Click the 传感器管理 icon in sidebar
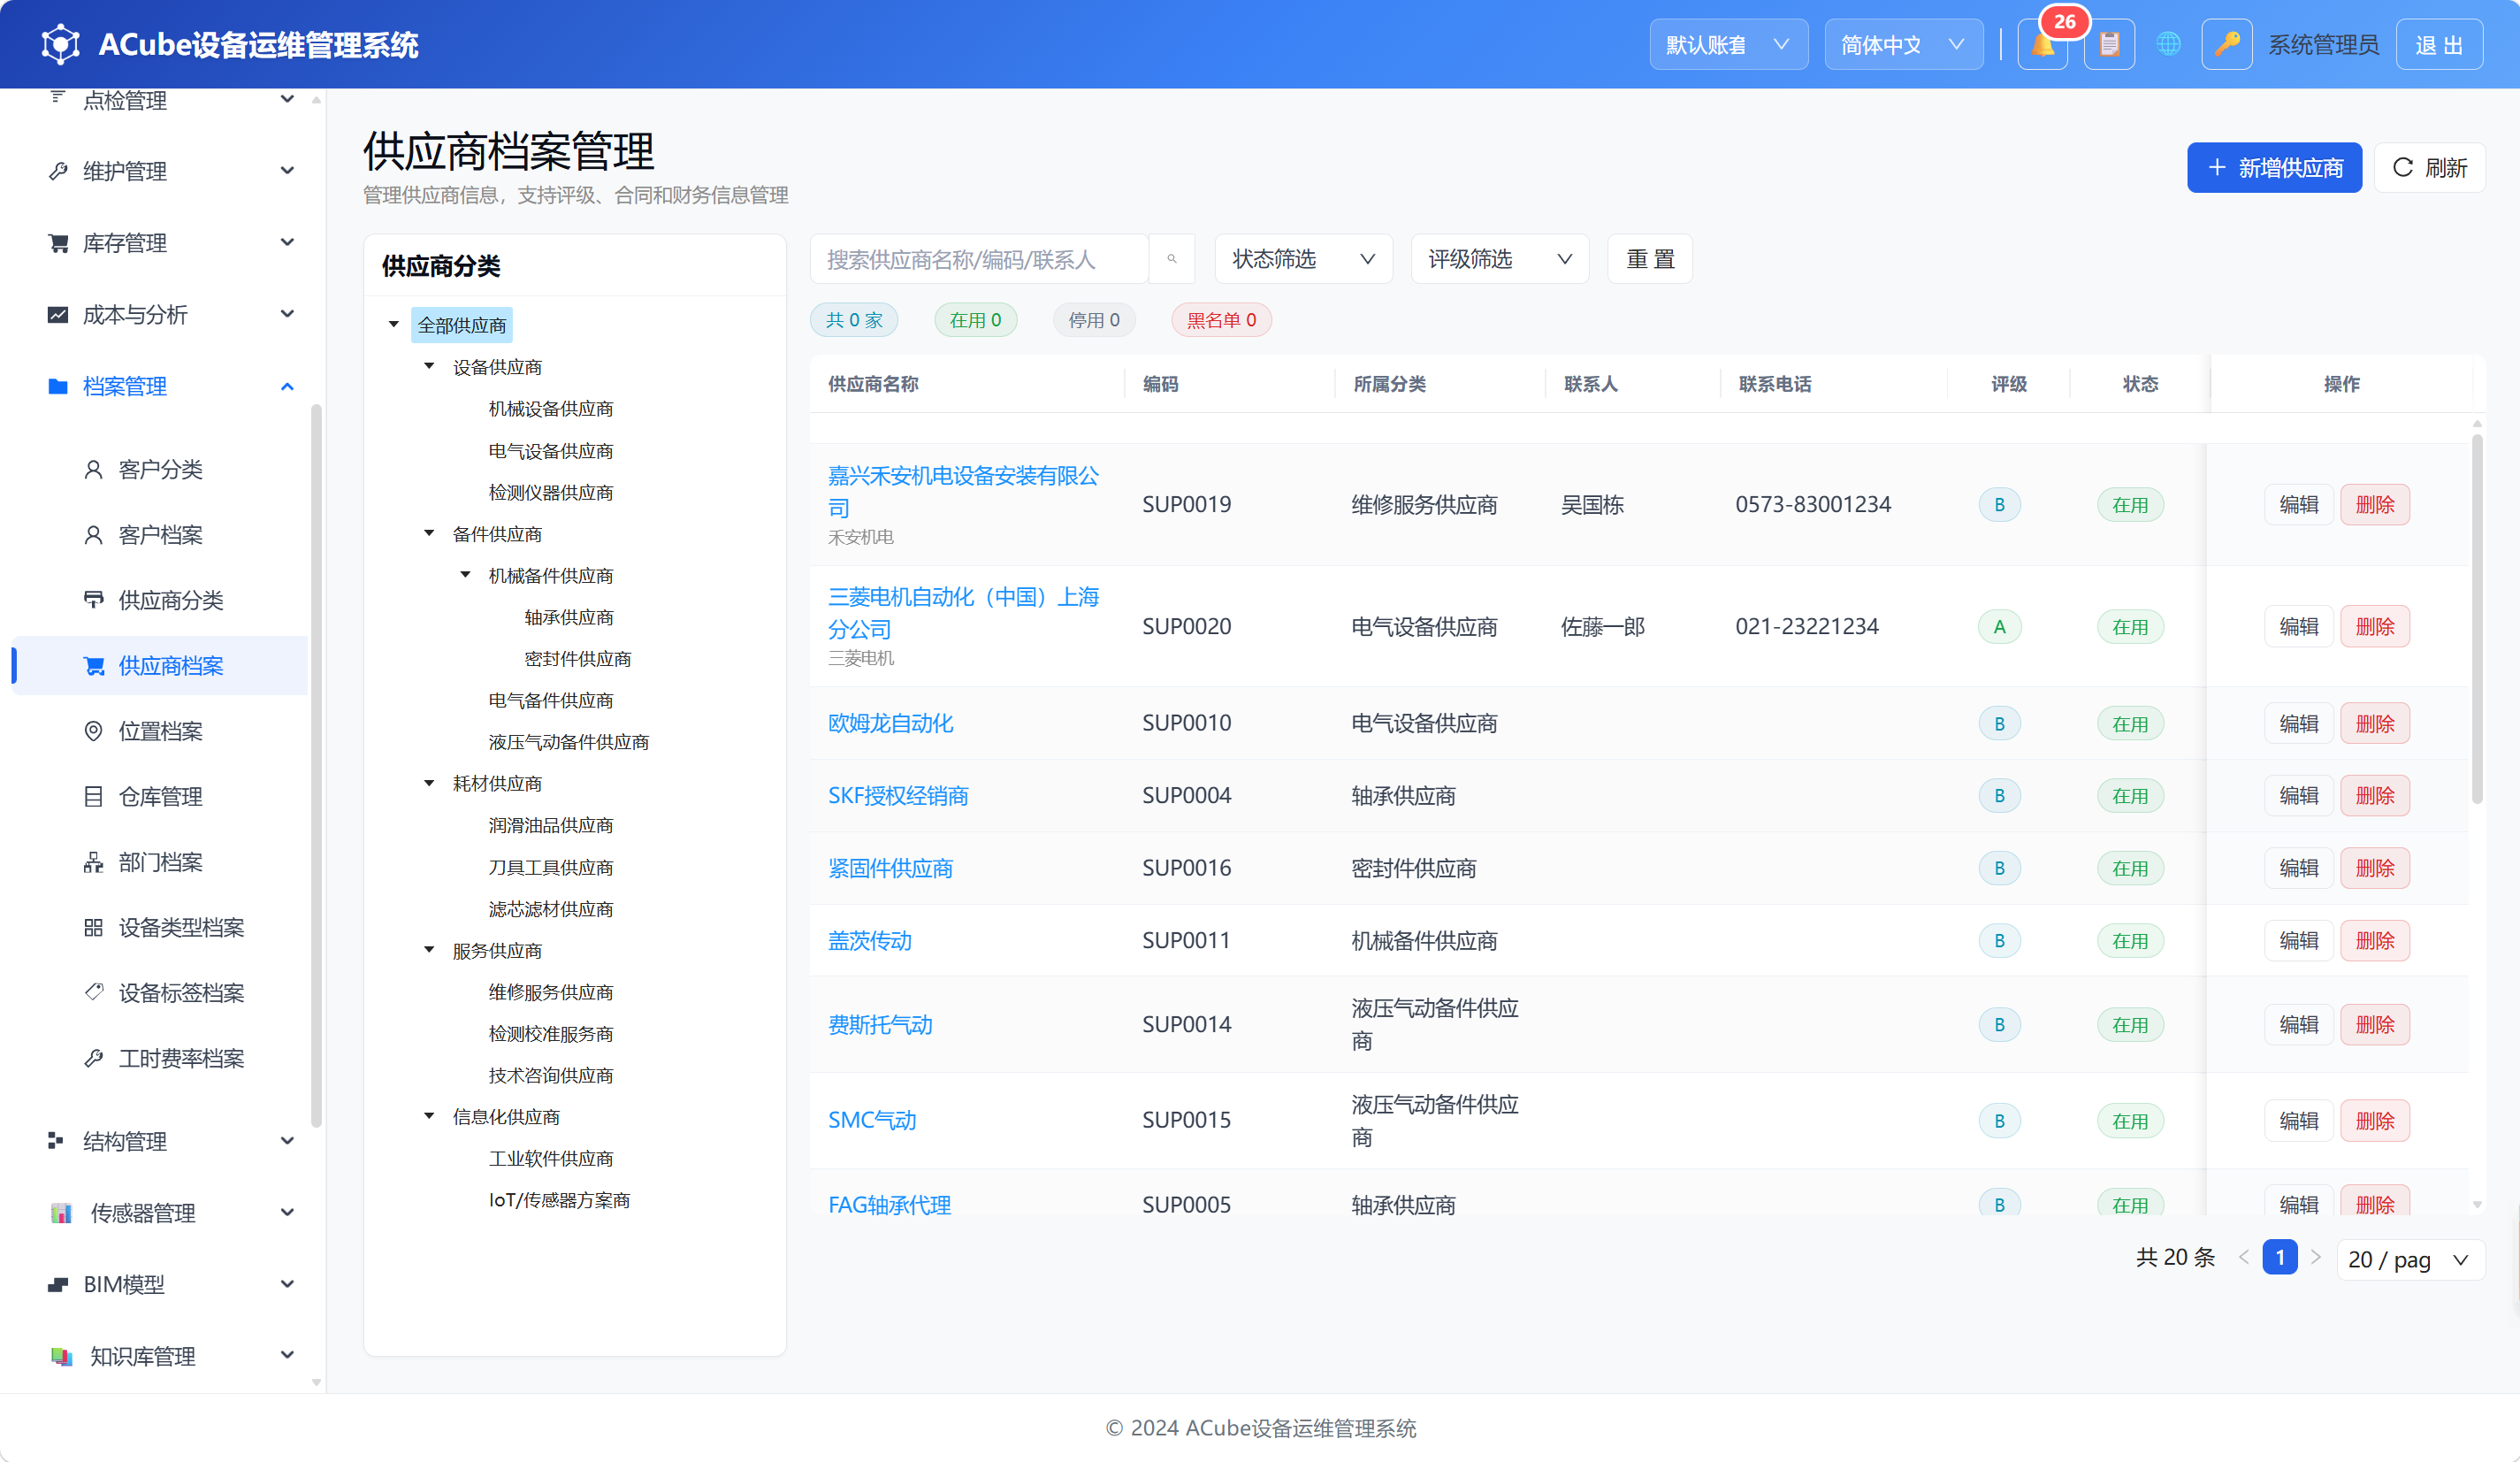This screenshot has height=1462, width=2520. 61,1213
